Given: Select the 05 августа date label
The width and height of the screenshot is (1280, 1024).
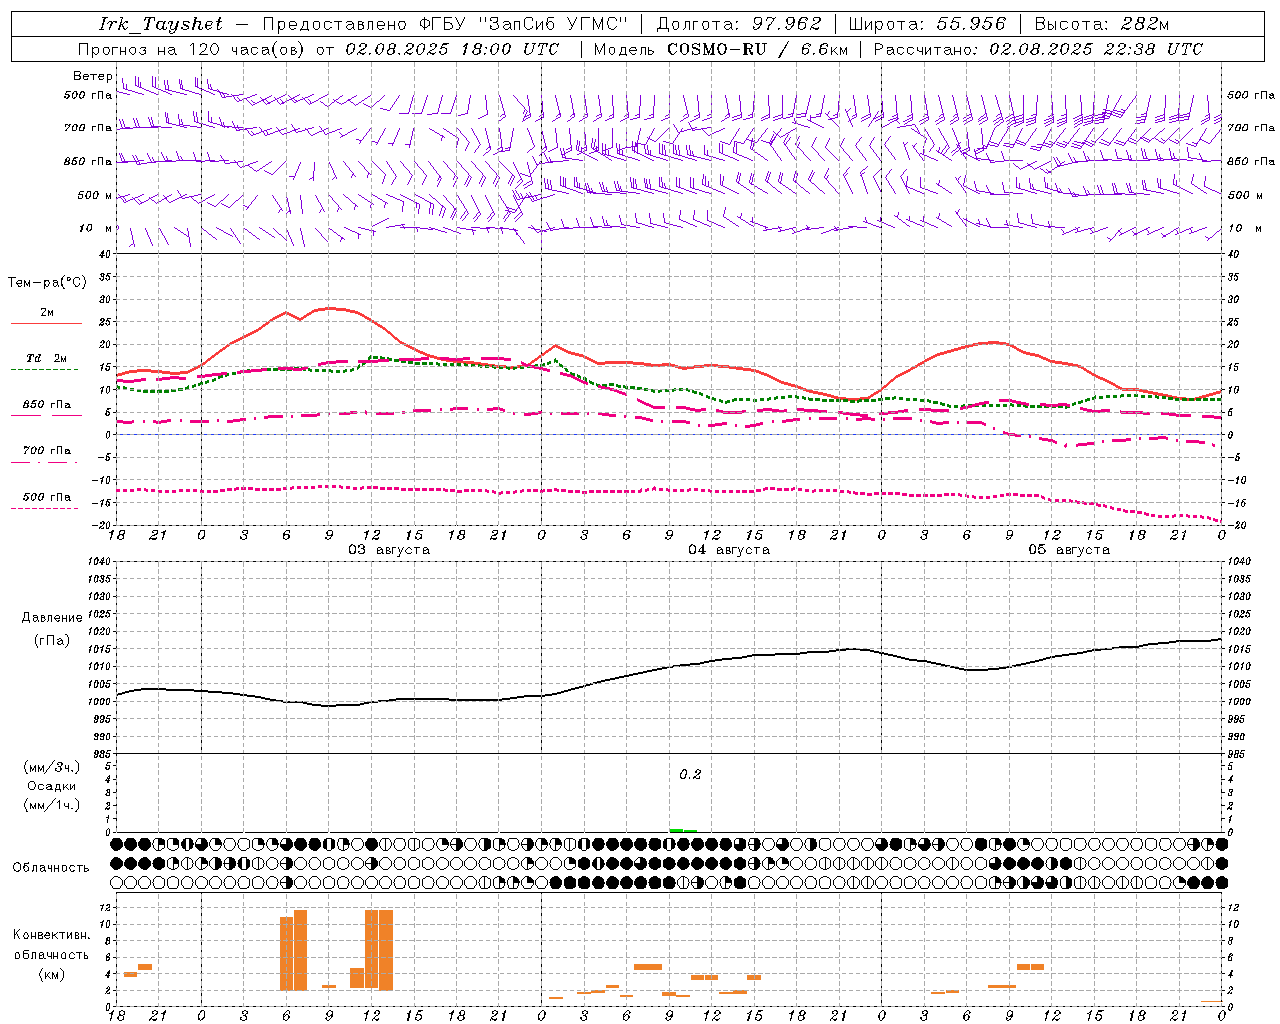Looking at the screenshot, I should 1069,550.
